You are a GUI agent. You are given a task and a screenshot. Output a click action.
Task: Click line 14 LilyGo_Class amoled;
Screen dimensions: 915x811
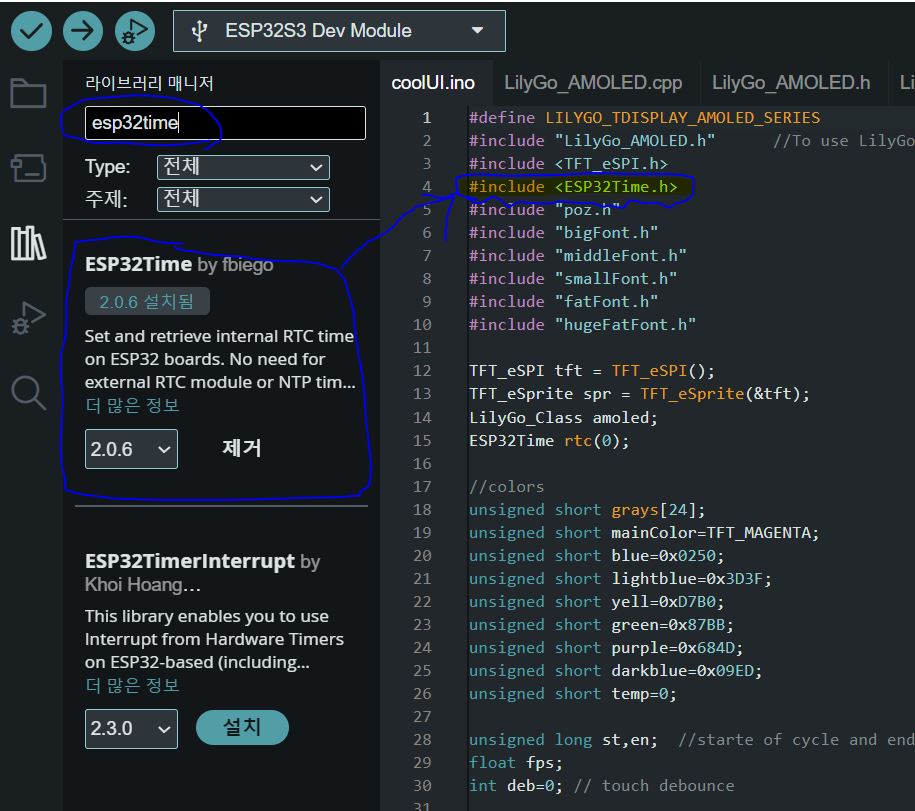coord(563,418)
